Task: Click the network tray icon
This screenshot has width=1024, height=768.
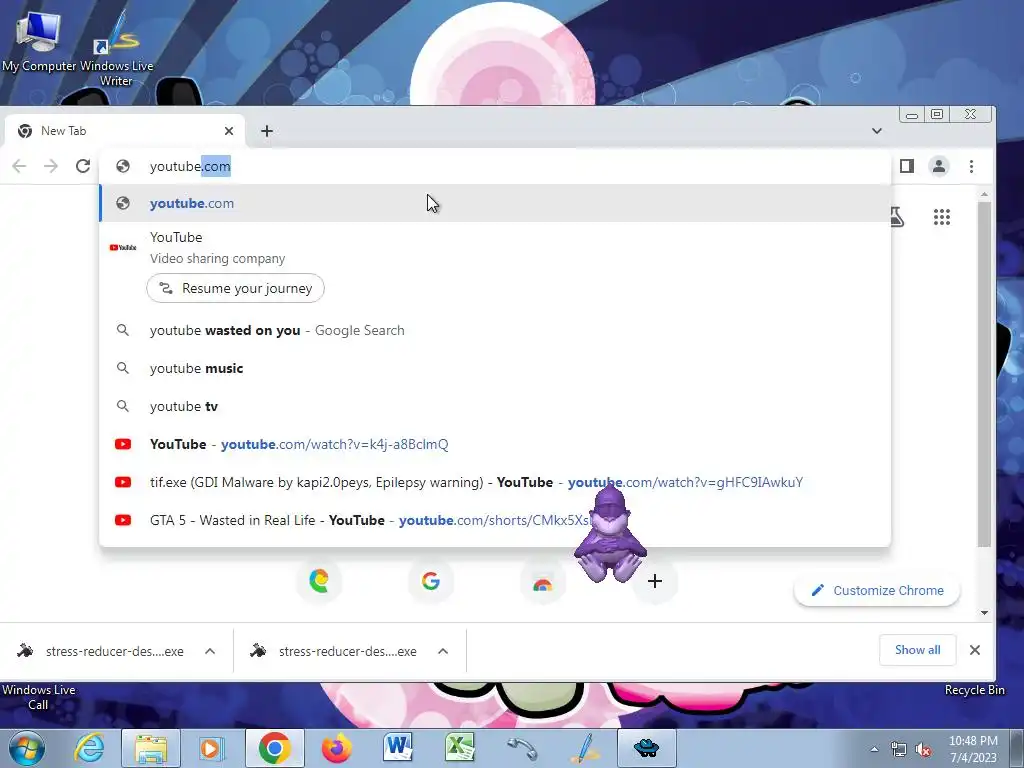Action: 899,749
